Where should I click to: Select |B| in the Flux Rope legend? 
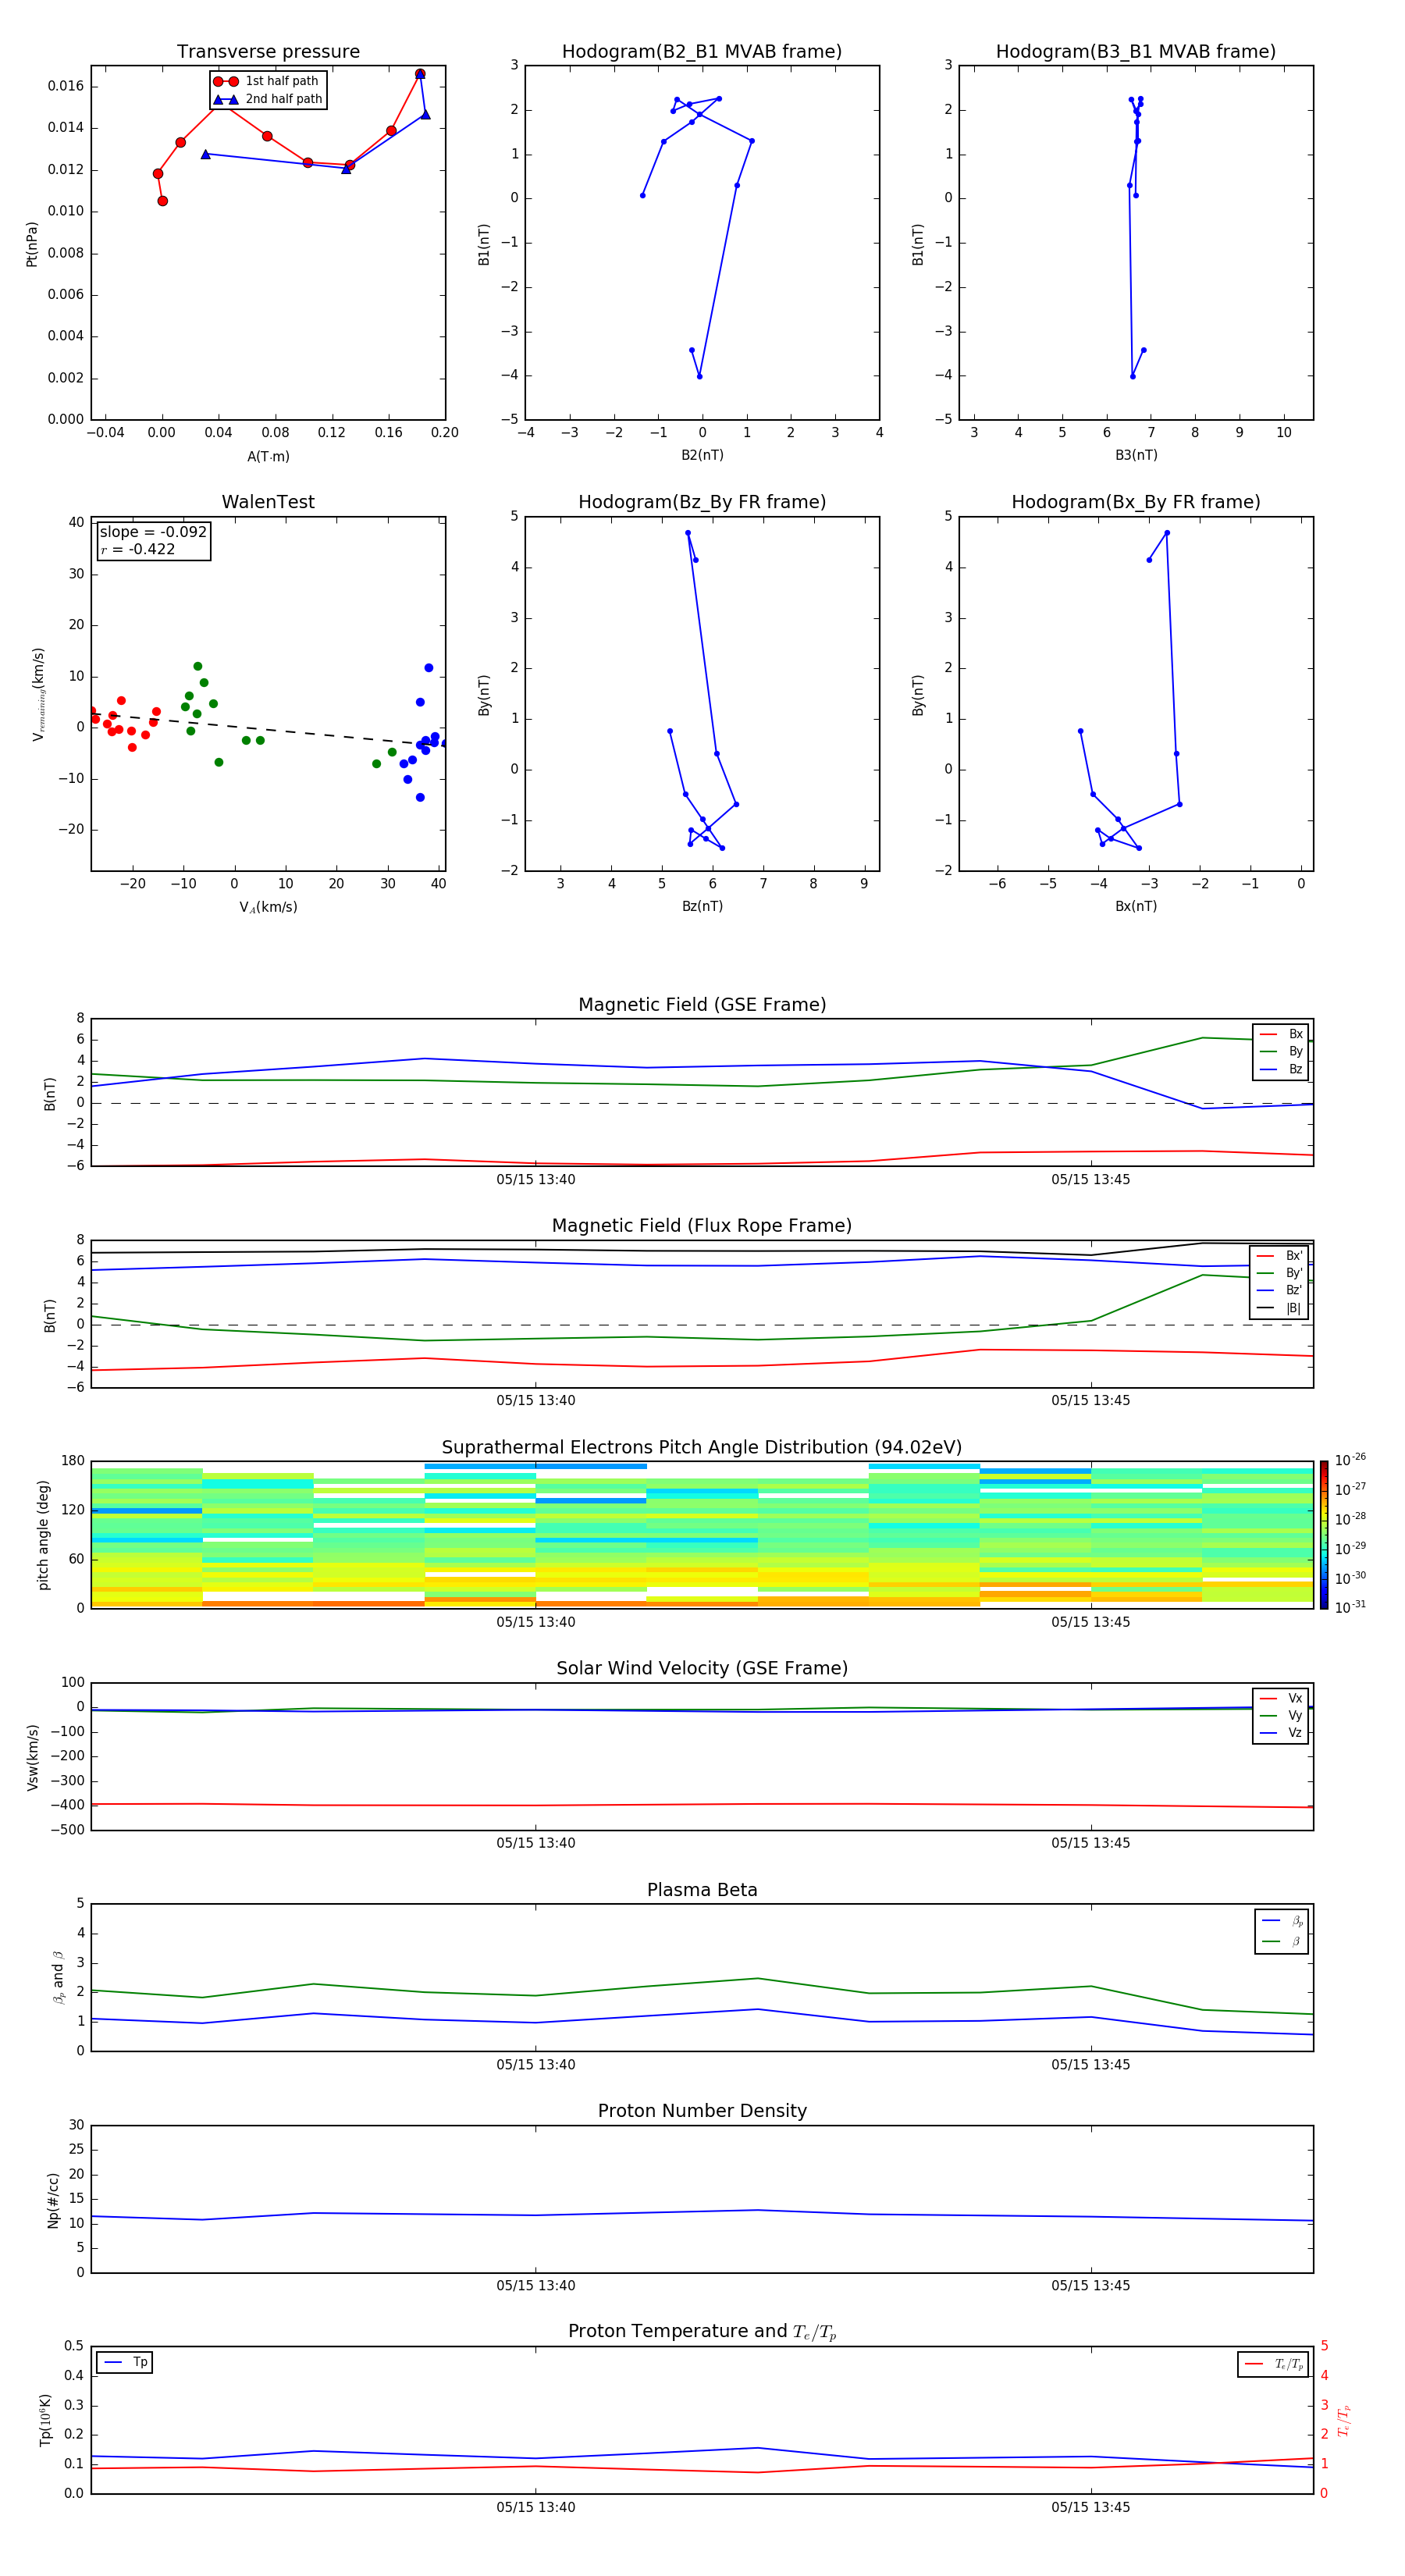click(1280, 1308)
